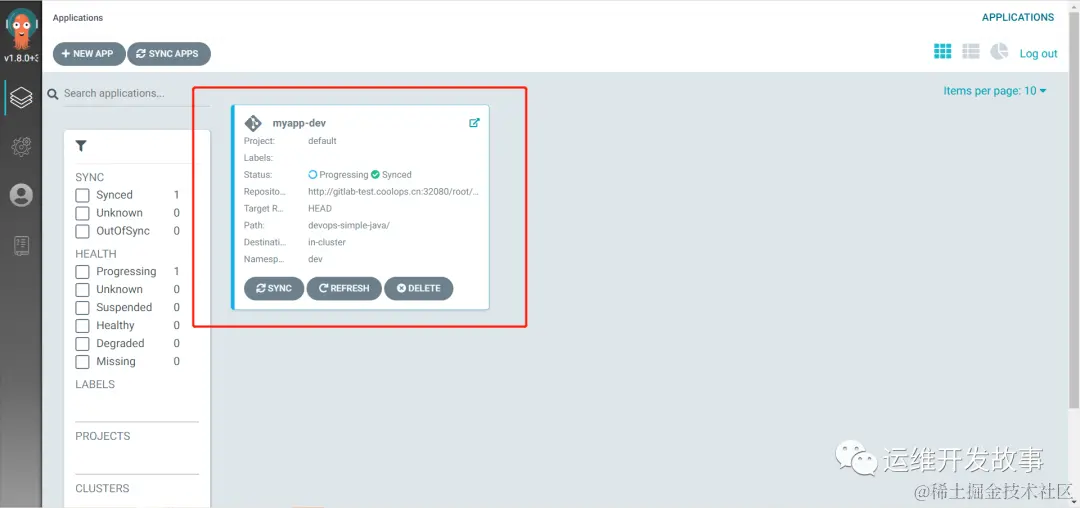Click the default project value

point(322,140)
